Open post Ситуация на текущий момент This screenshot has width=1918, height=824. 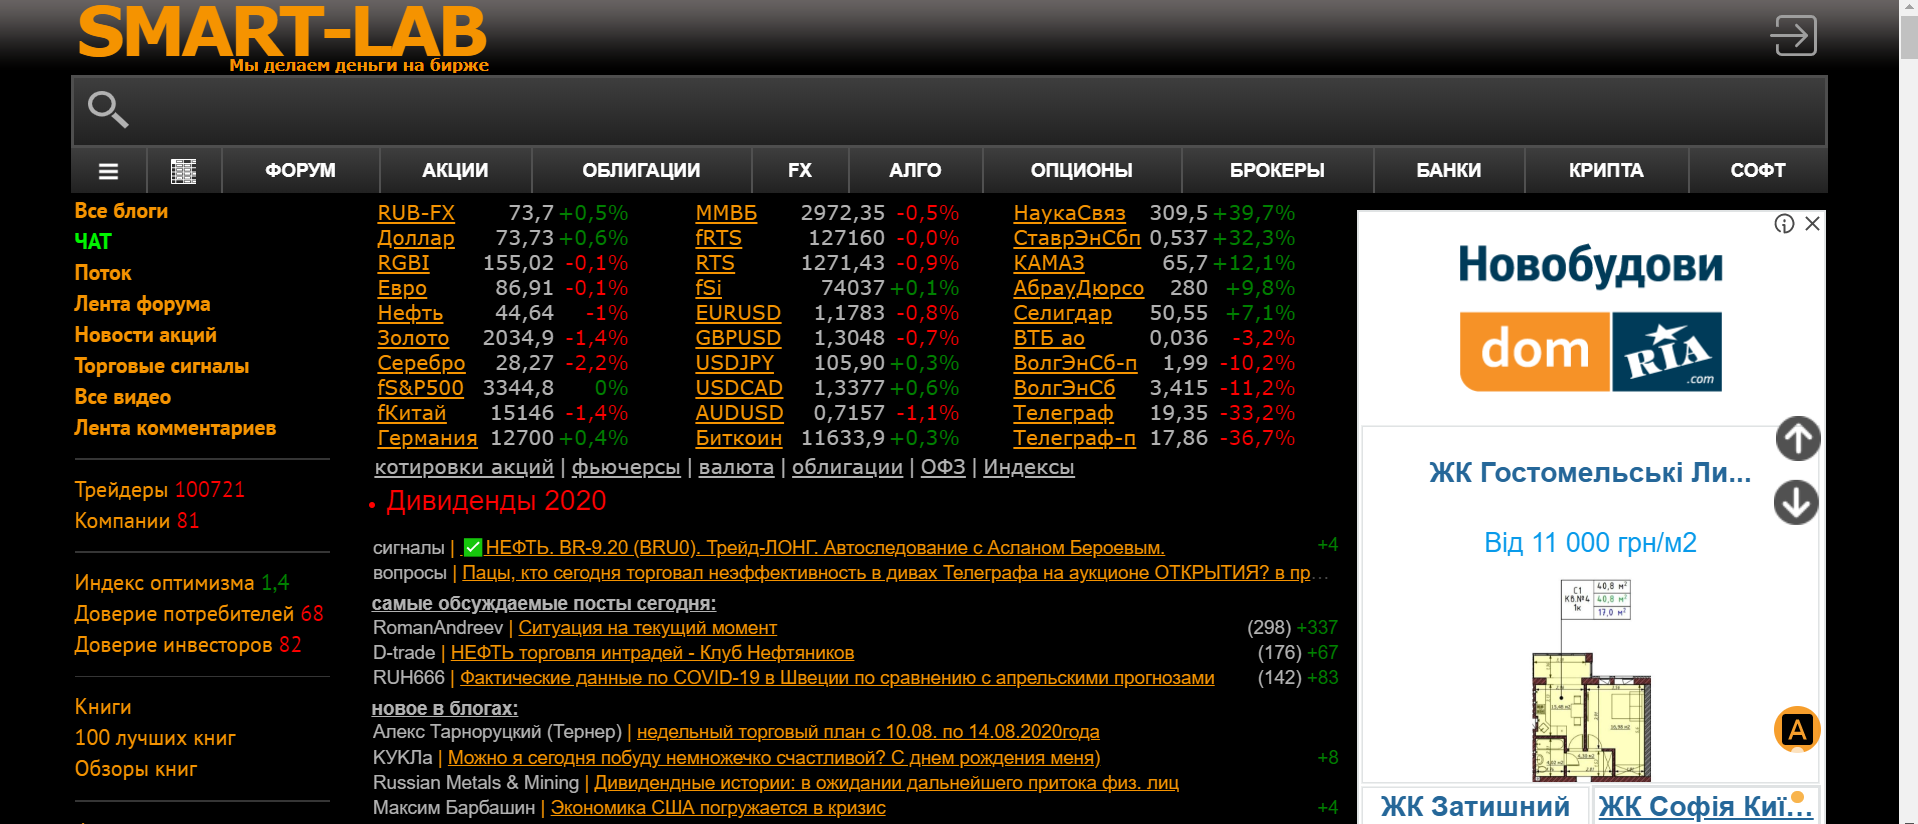click(x=647, y=628)
